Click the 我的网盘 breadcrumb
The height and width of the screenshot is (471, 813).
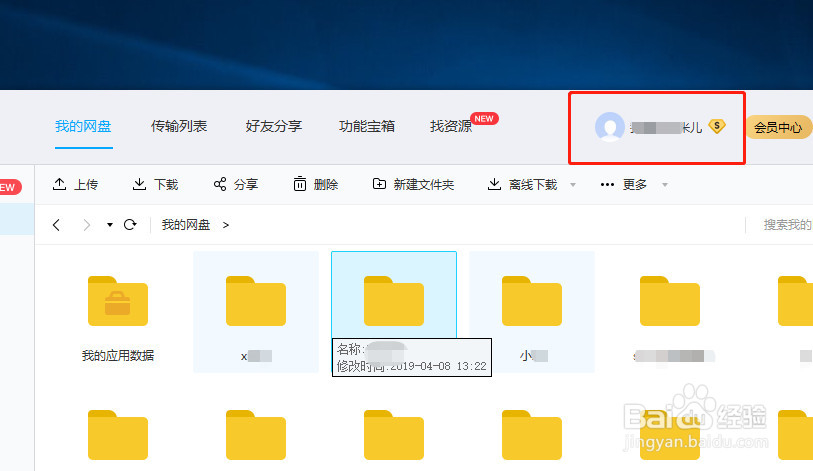[x=186, y=225]
